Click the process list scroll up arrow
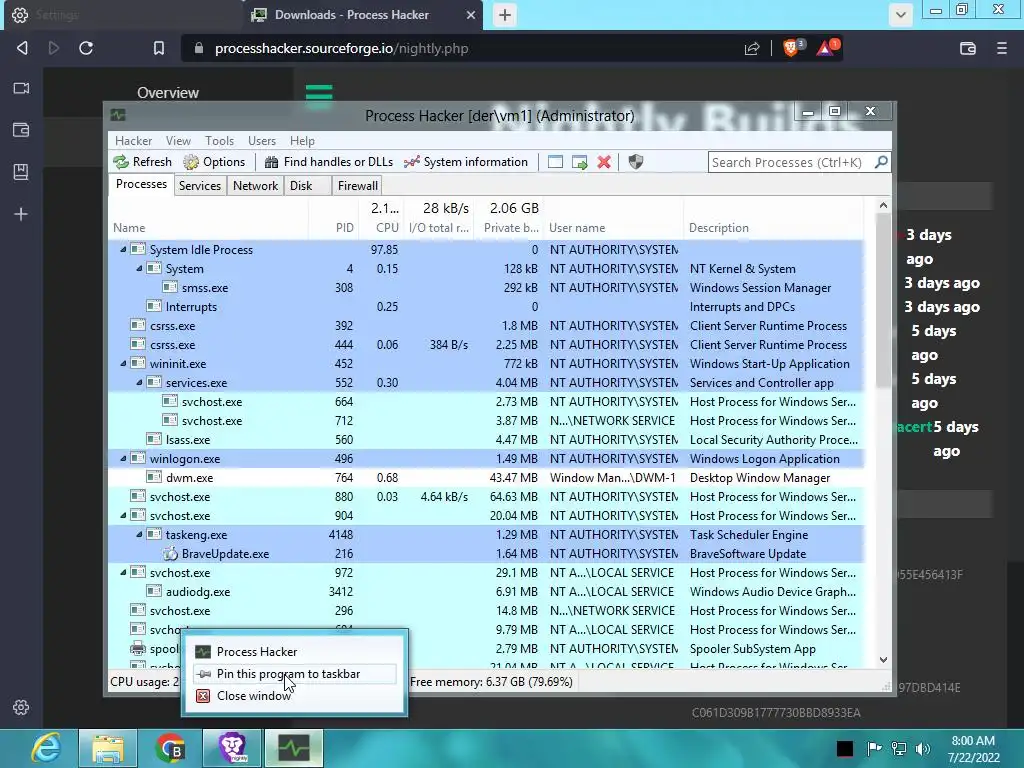The height and width of the screenshot is (768, 1024). tap(883, 205)
